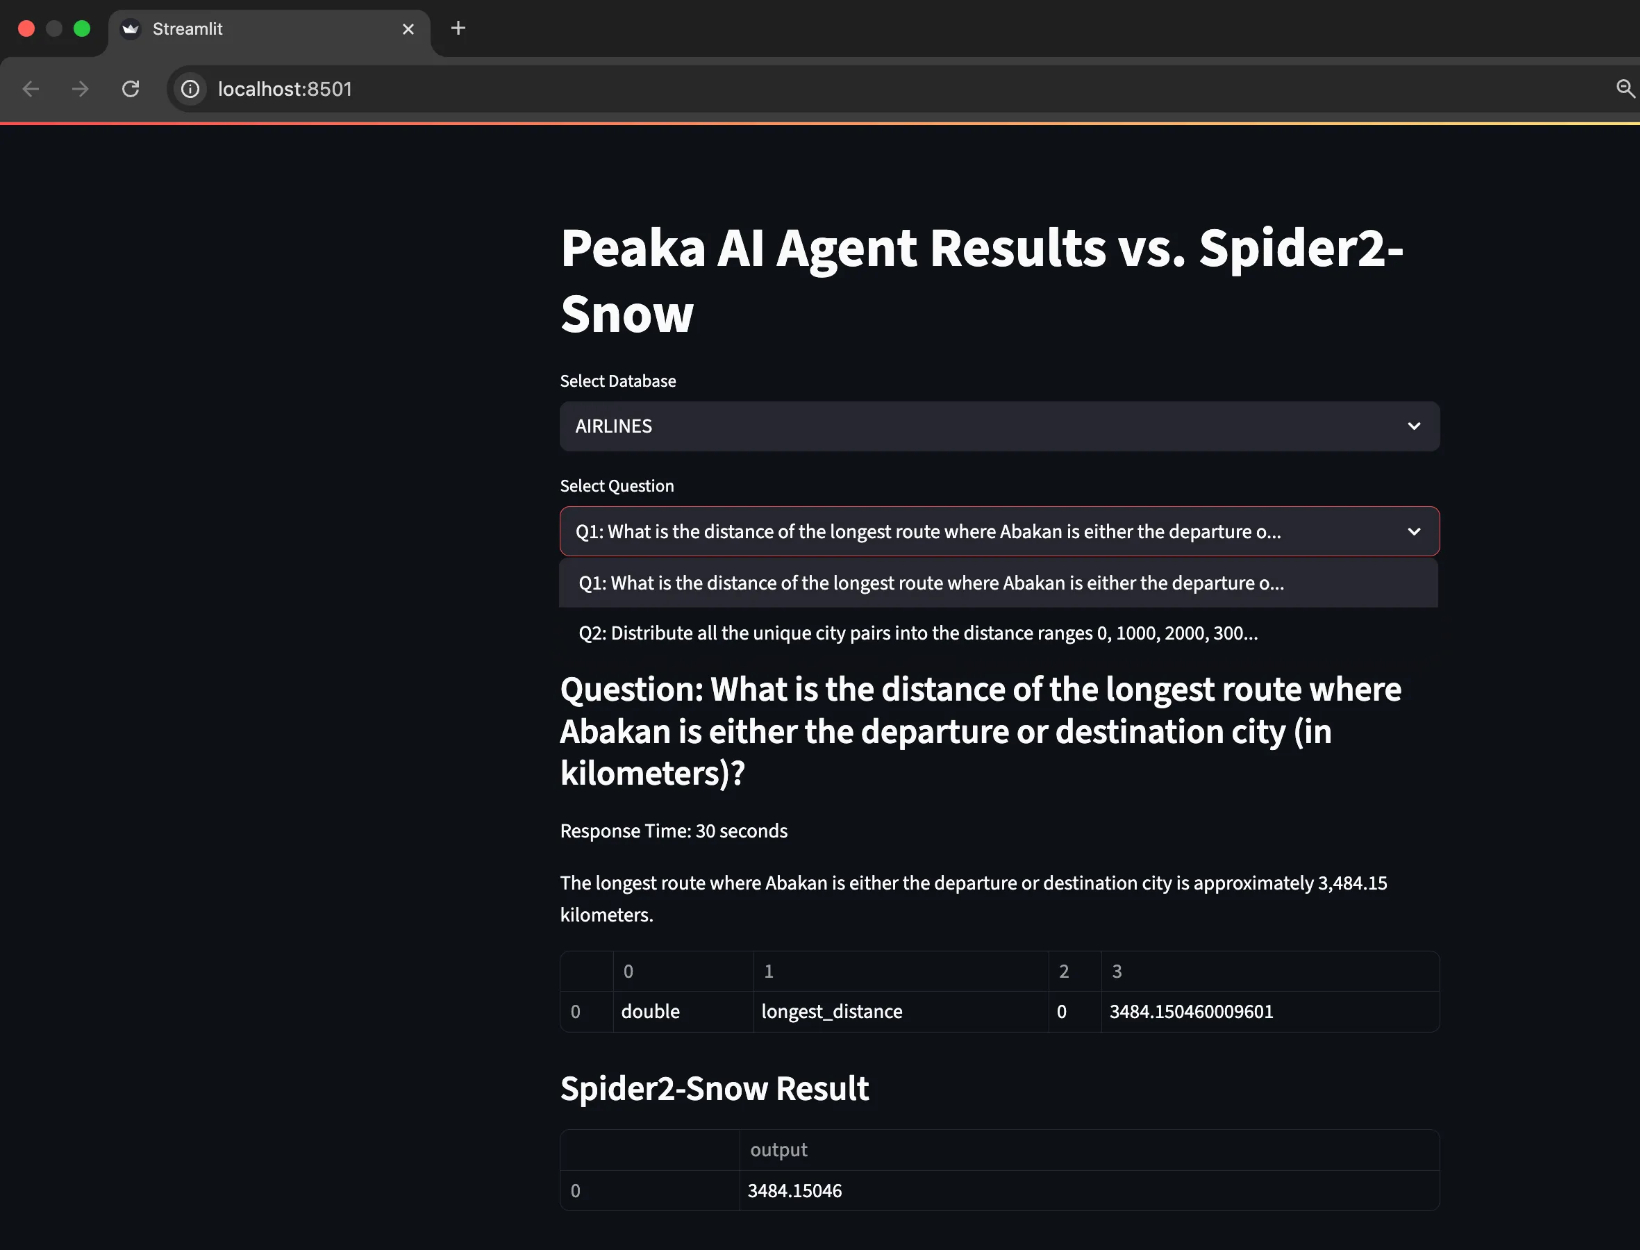This screenshot has height=1250, width=1640.
Task: Click the site info icon beside localhost
Action: pyautogui.click(x=190, y=89)
